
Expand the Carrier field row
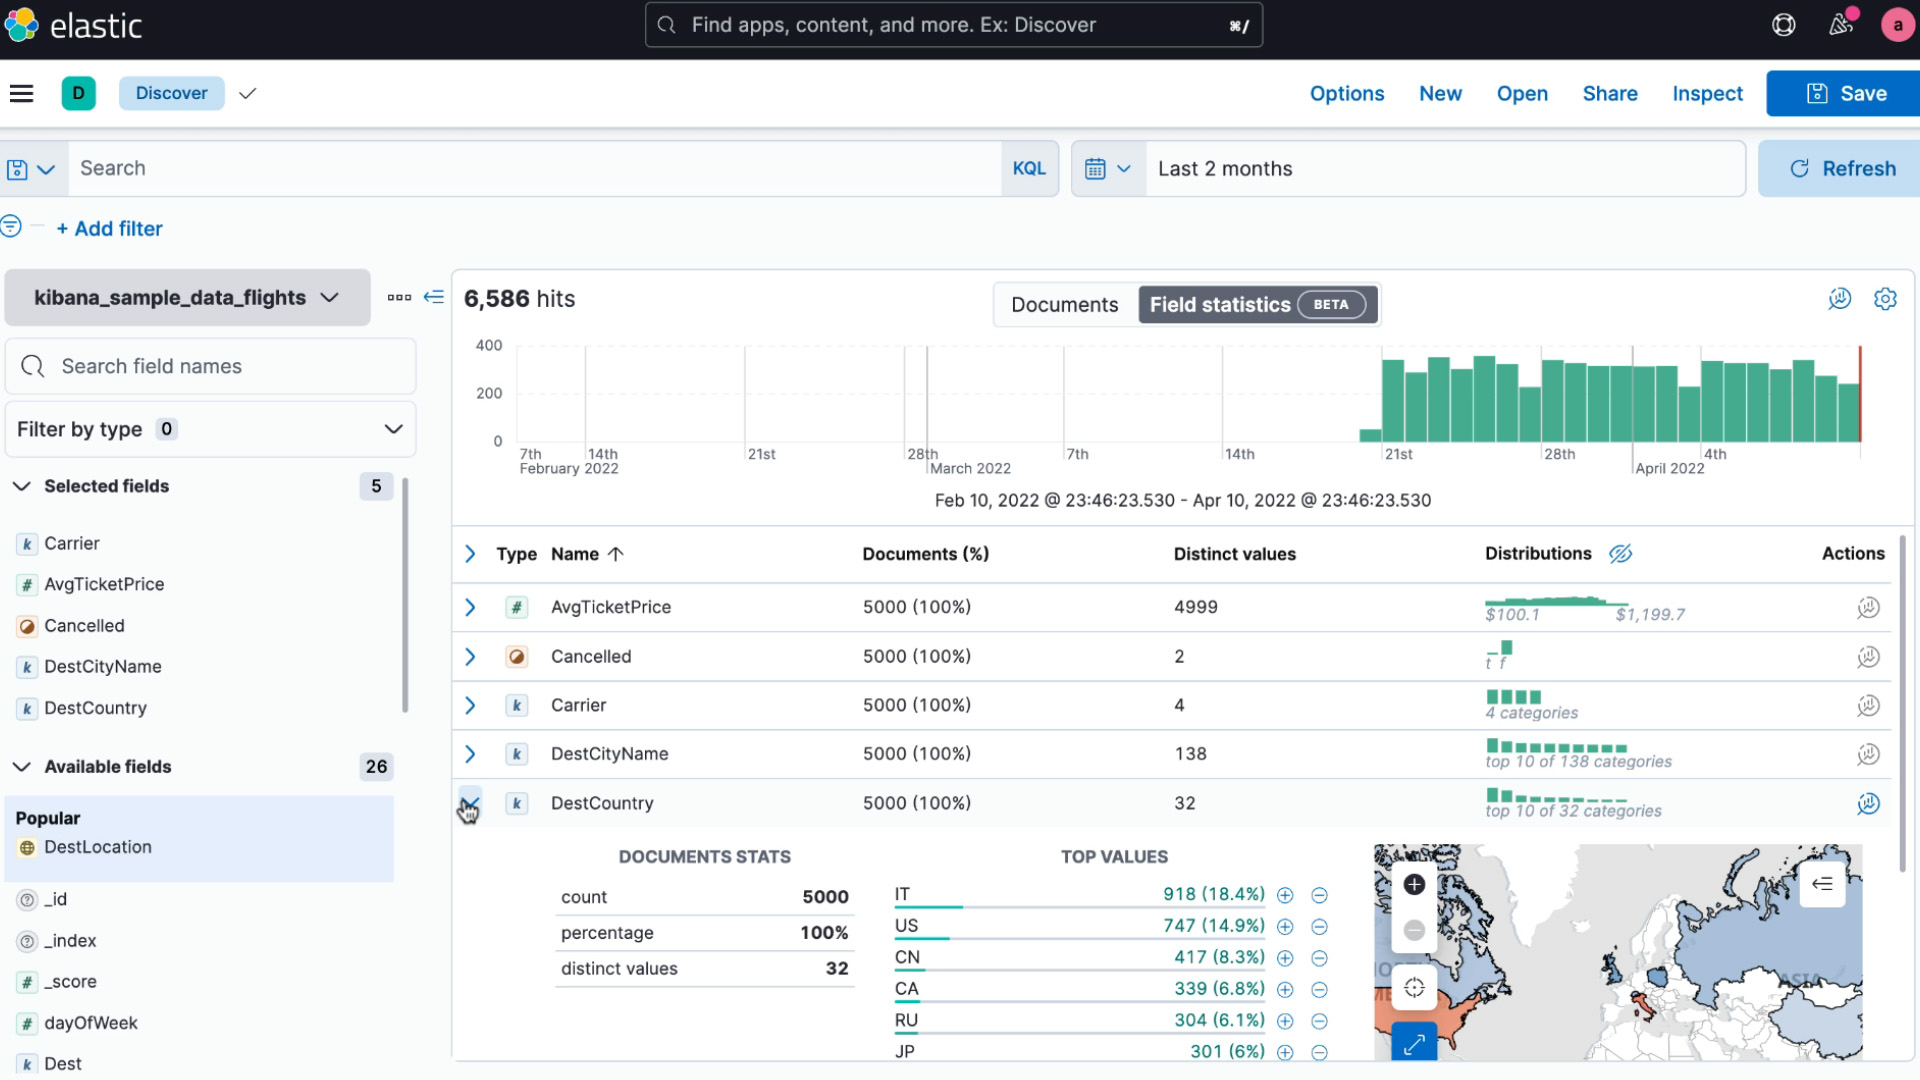click(x=469, y=704)
